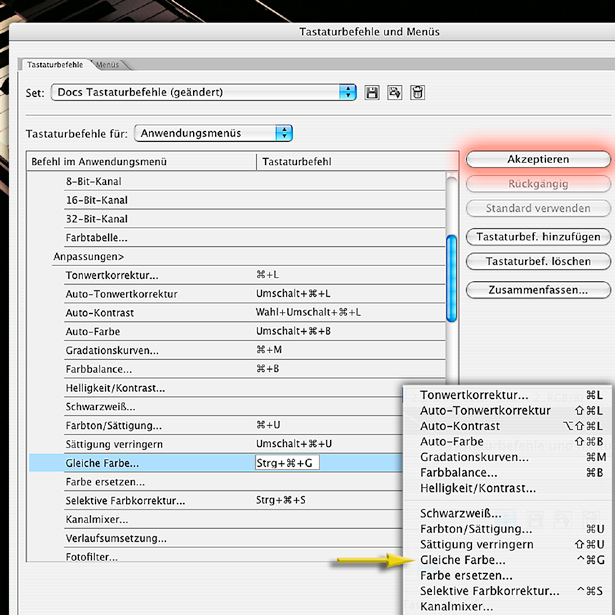Choose Gleiche Farbe in popup menu

(463, 560)
